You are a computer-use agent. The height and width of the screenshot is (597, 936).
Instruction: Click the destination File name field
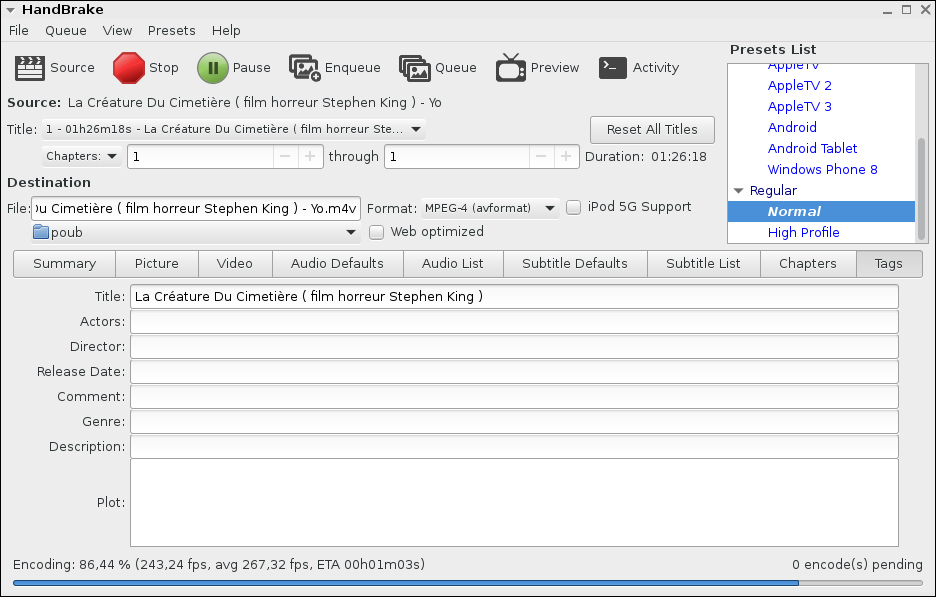pos(196,208)
